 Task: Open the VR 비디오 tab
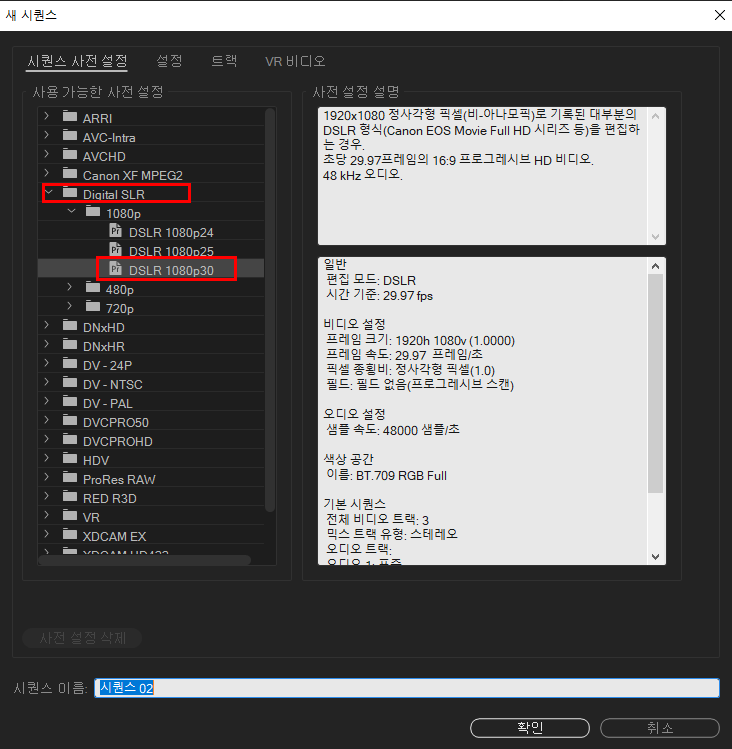point(295,61)
